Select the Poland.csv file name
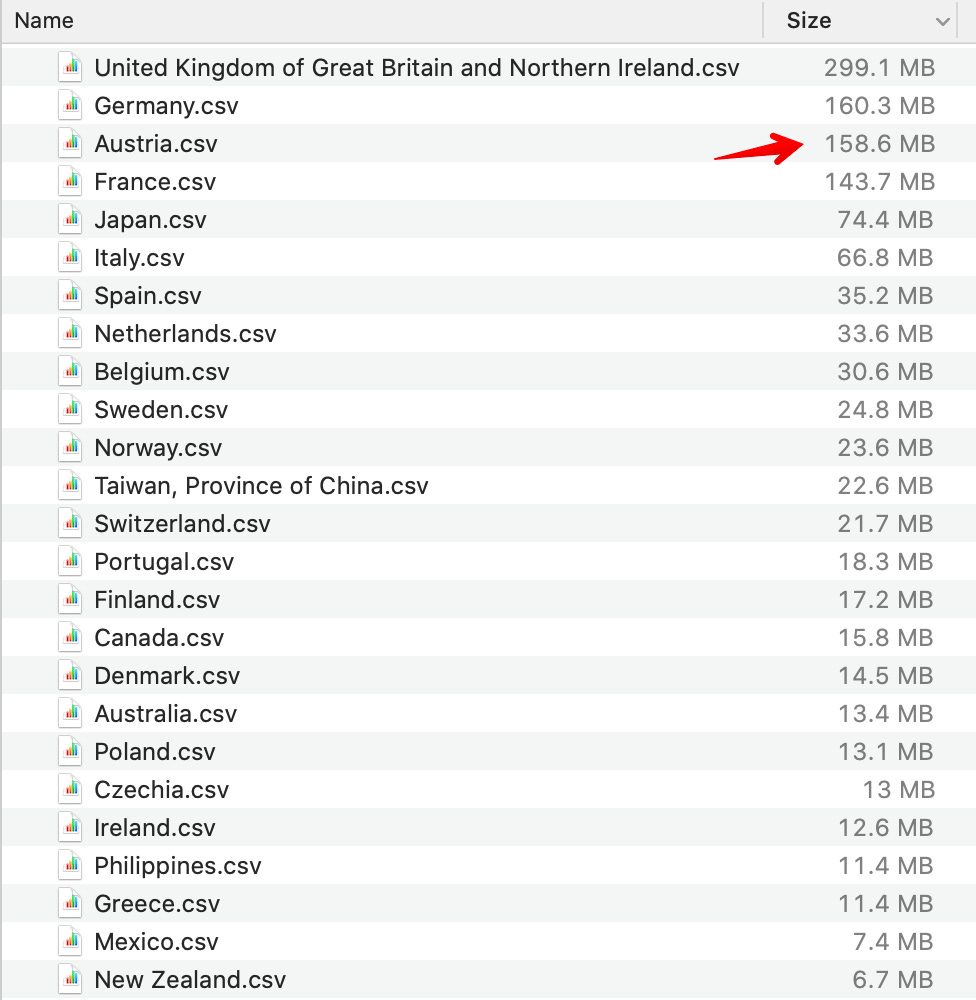 [155, 752]
